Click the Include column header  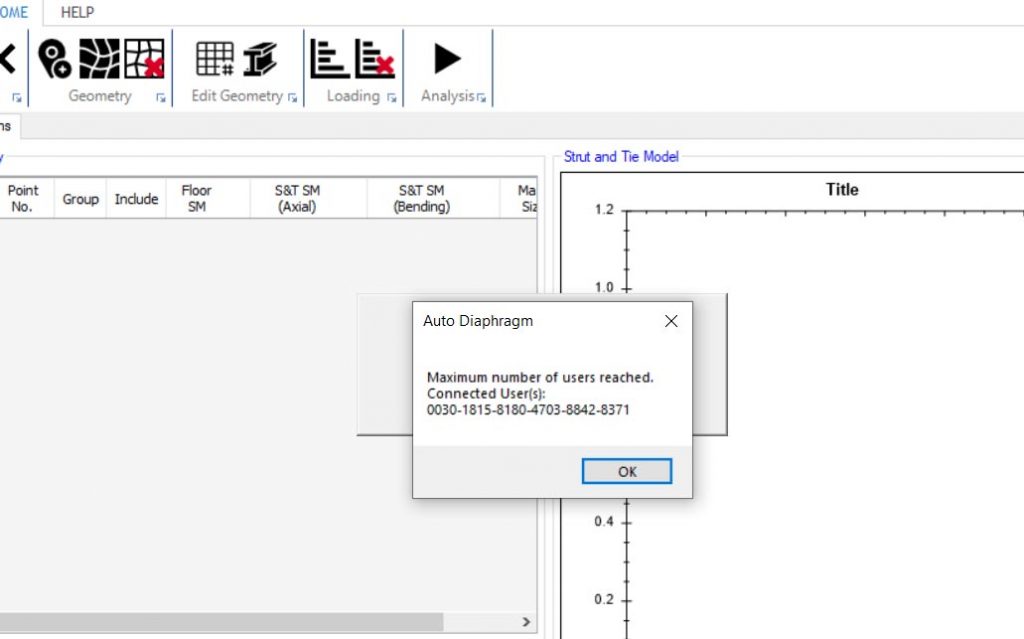[136, 198]
